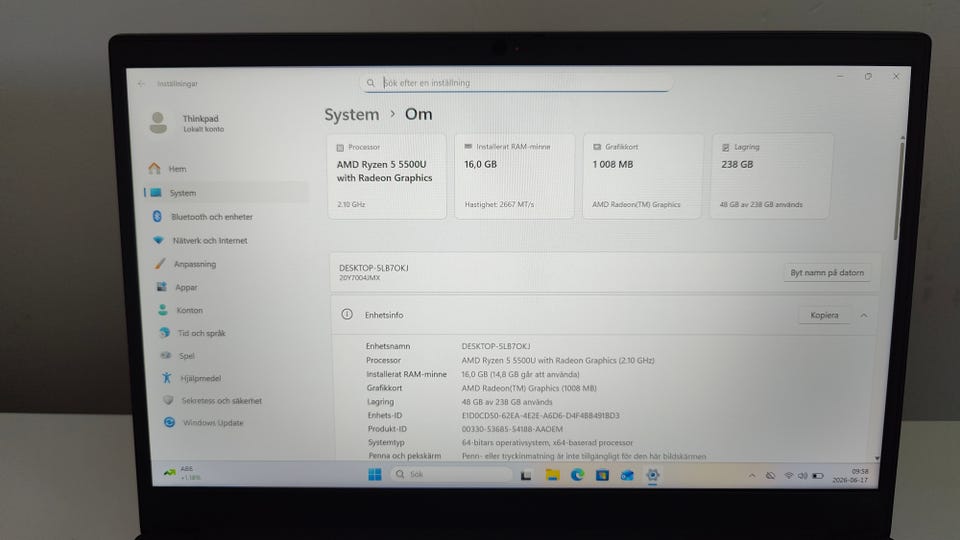
Task: Click the System breadcrumb link
Action: pos(351,114)
